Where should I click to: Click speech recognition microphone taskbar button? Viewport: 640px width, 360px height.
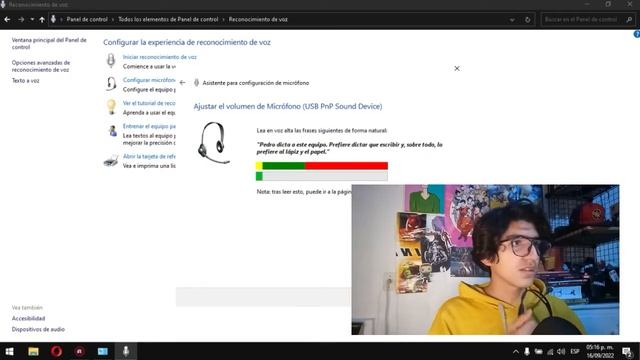[126, 351]
